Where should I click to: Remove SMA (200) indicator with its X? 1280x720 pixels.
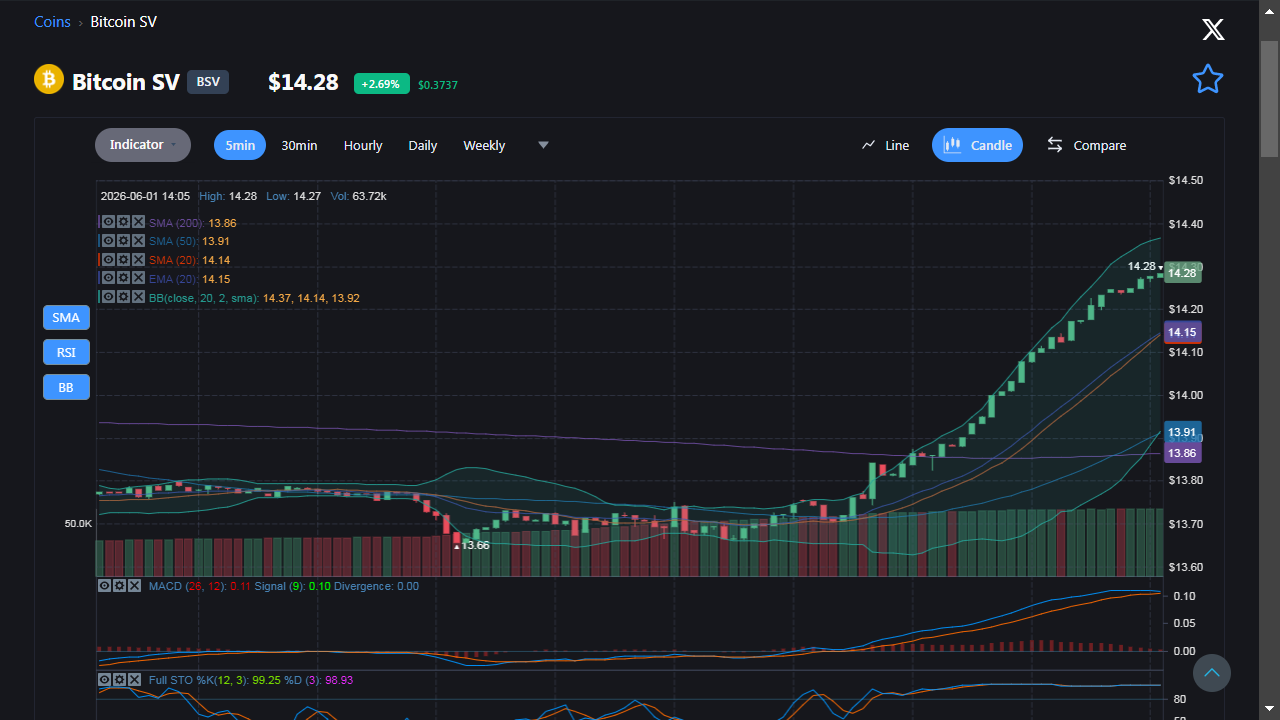138,222
